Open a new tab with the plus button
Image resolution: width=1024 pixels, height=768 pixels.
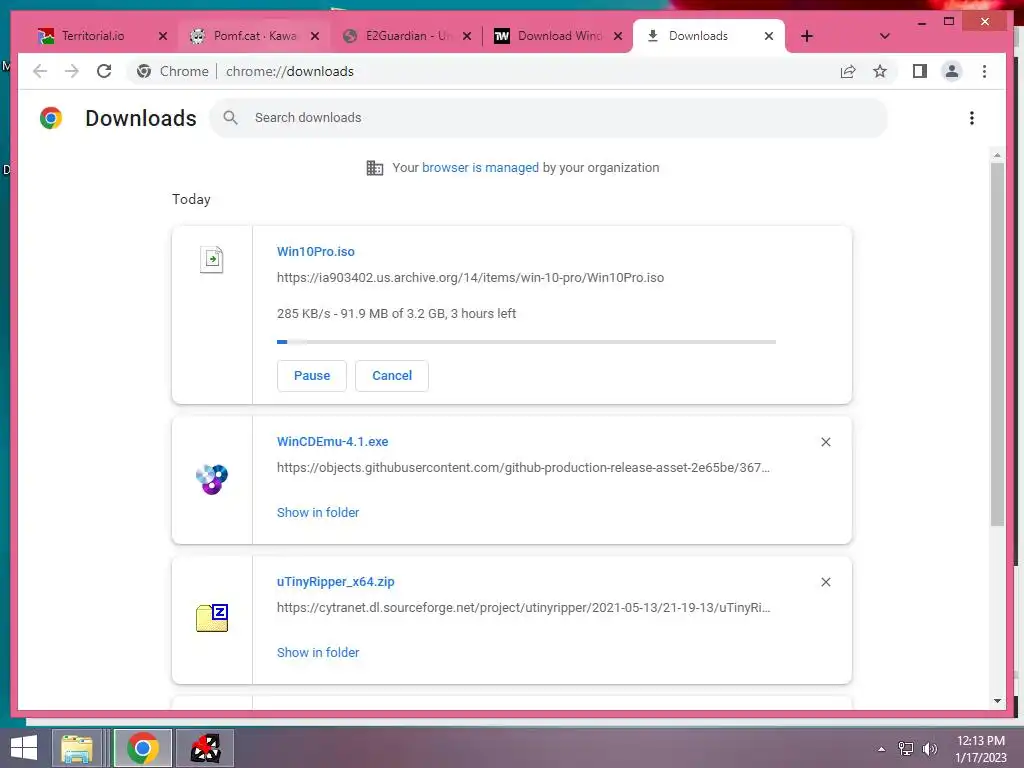(x=807, y=36)
